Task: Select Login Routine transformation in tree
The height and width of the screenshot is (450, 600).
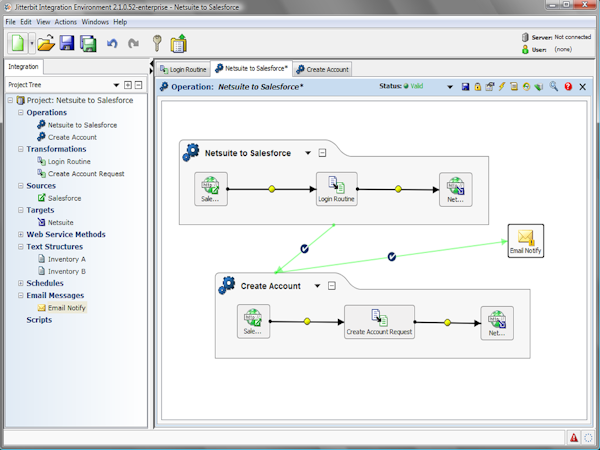Action: tap(64, 161)
